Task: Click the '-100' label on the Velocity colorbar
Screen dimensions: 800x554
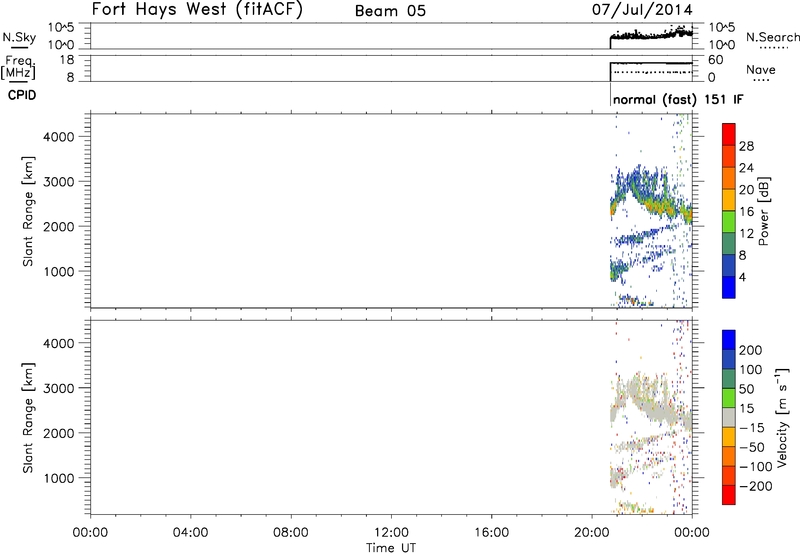Action: (756, 466)
